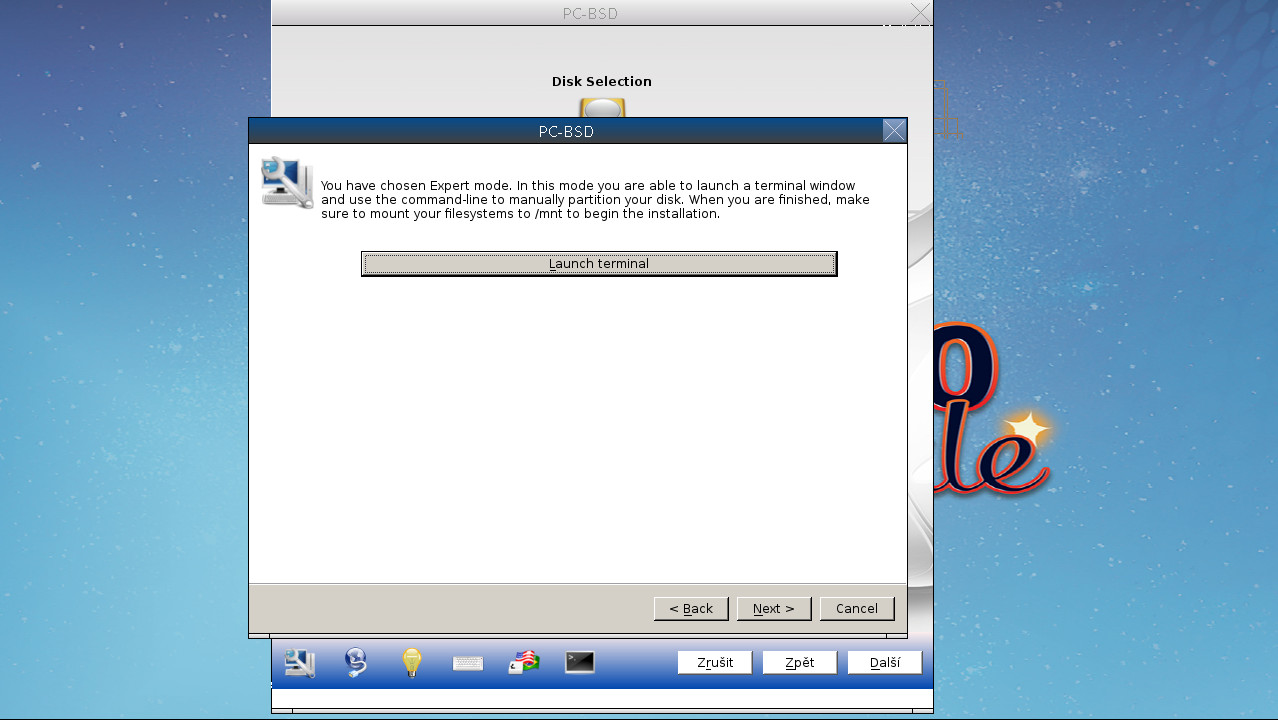
Task: Click the Next button in the dialog
Action: [x=774, y=608]
